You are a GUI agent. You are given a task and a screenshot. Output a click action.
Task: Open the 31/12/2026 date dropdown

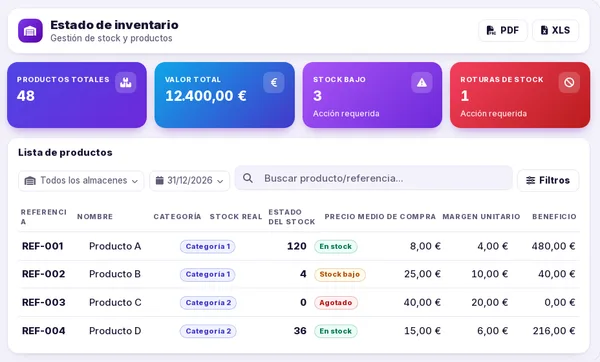[190, 181]
